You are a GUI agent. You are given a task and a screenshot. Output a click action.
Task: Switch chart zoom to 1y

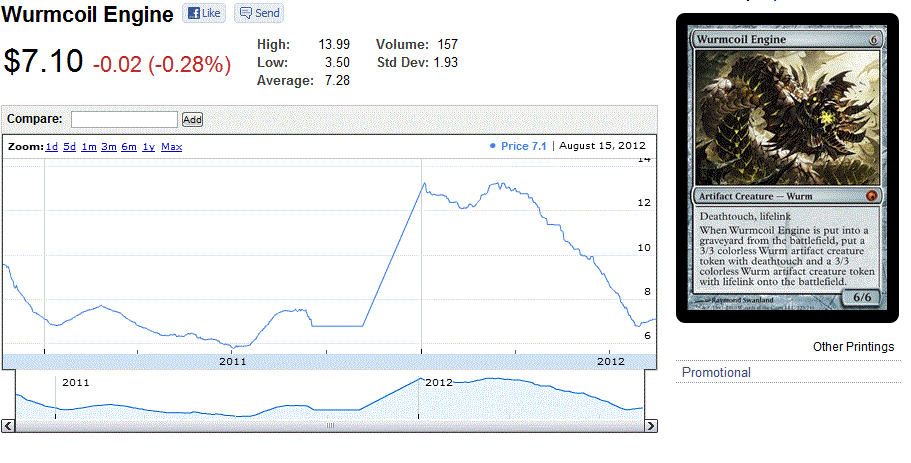[148, 147]
